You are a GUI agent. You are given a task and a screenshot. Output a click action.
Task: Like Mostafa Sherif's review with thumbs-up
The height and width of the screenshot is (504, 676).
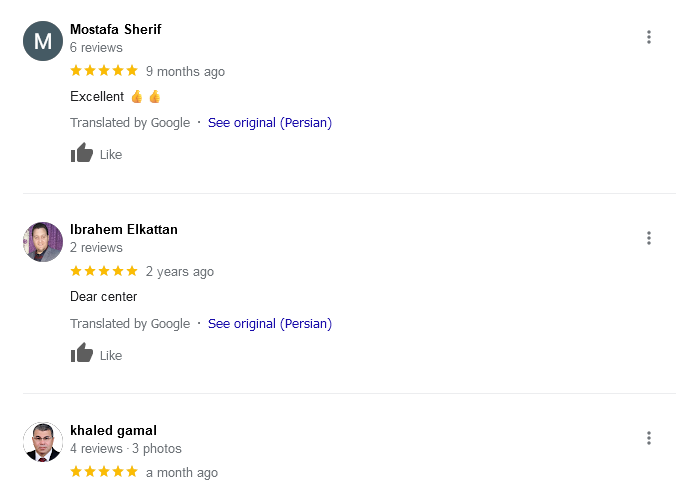(x=82, y=153)
